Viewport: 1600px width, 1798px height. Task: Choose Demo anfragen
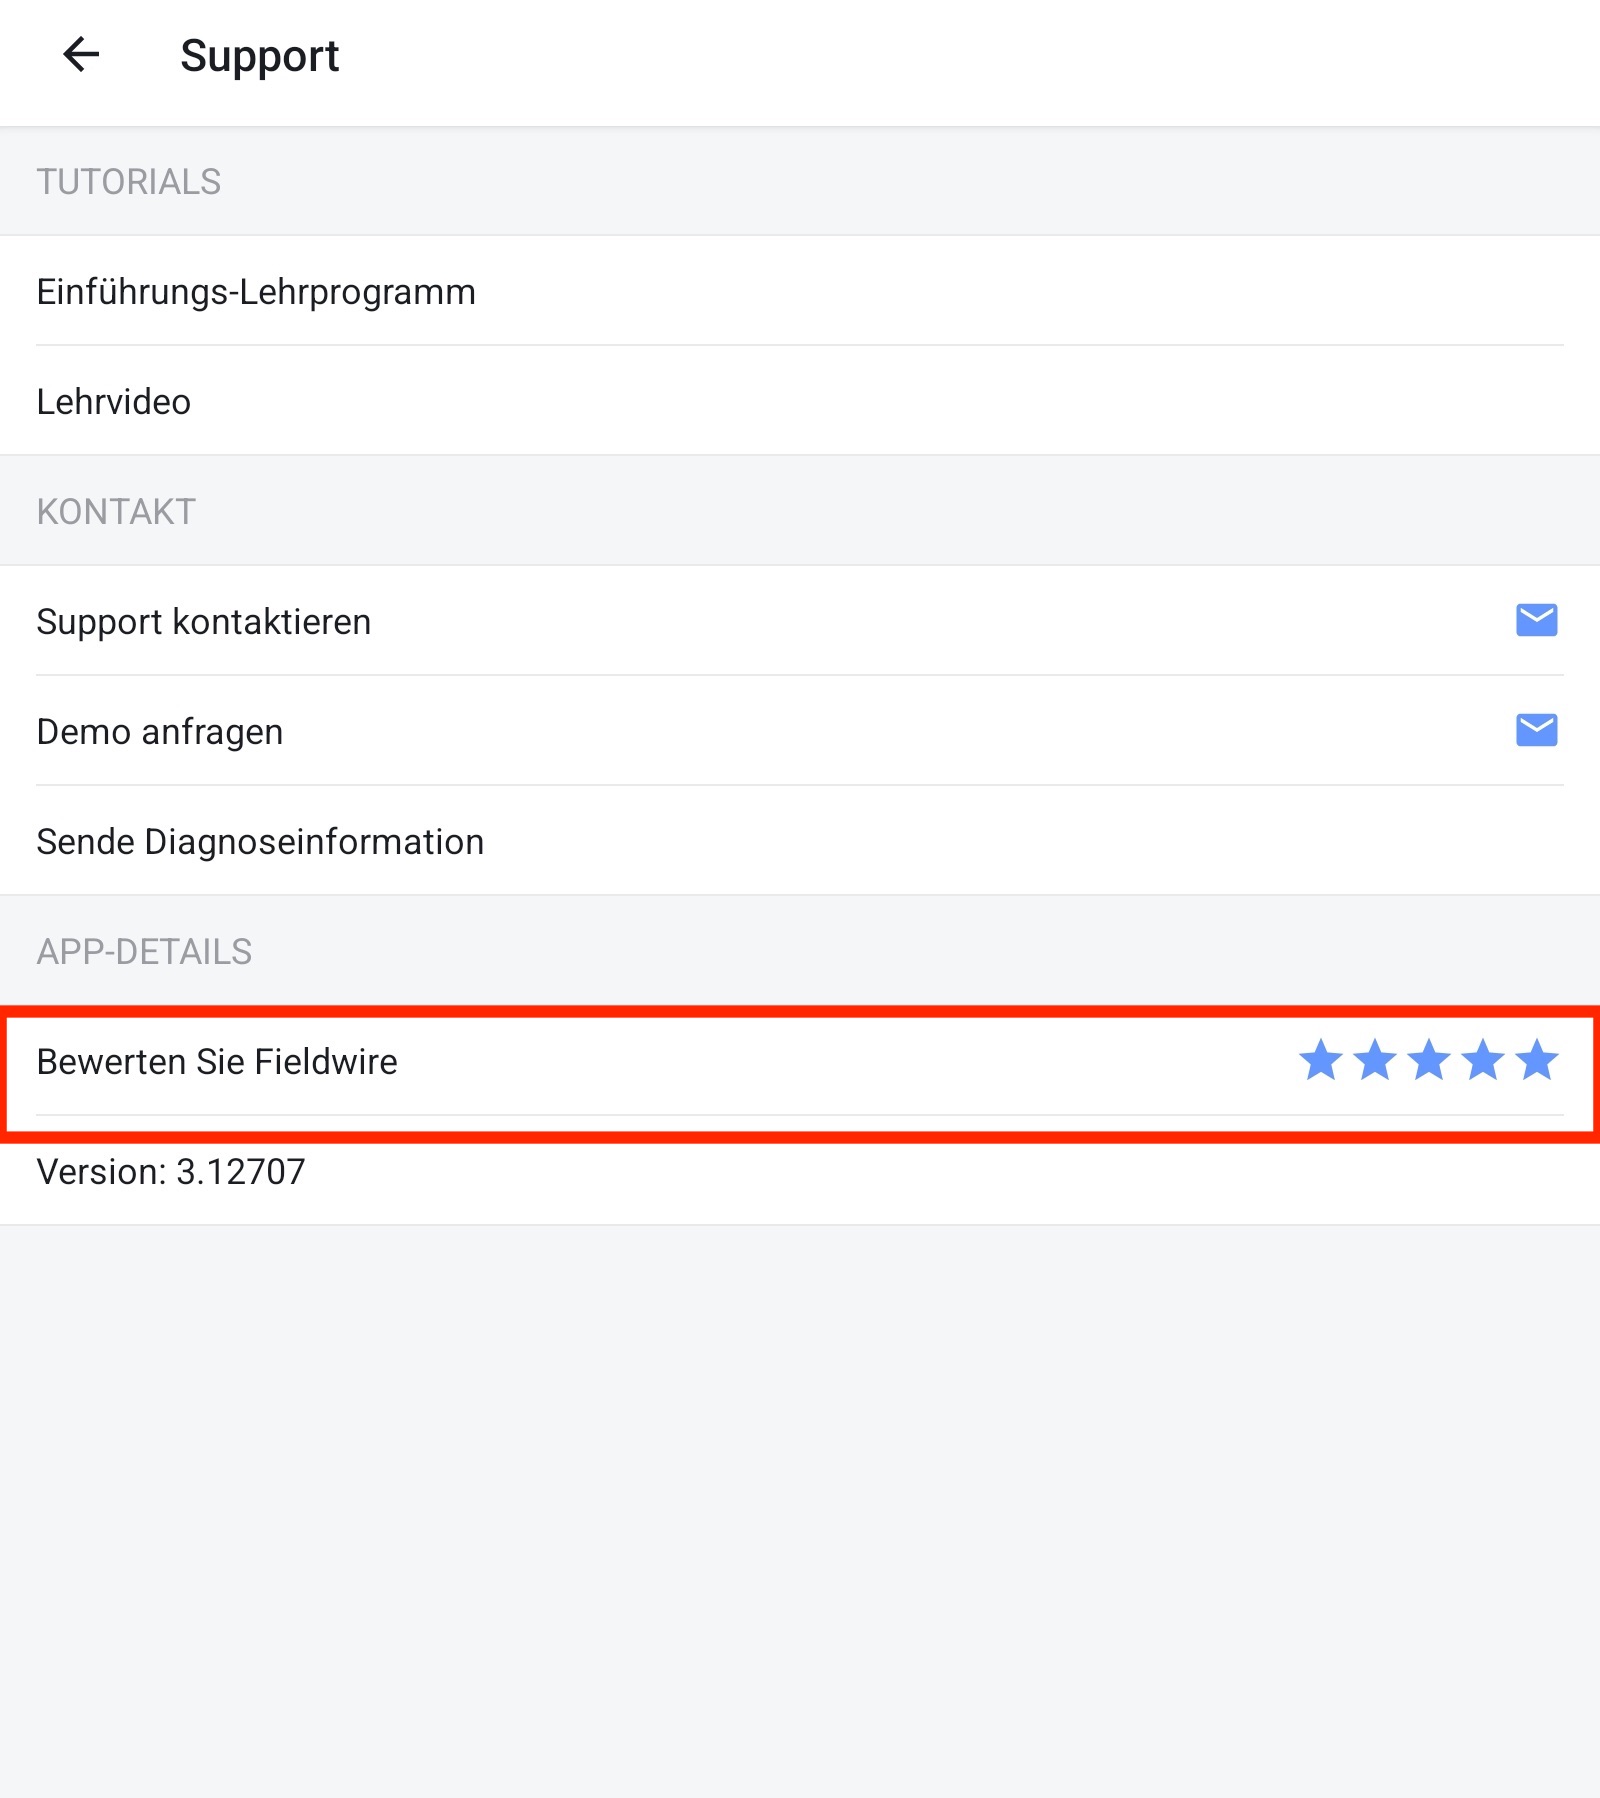click(x=800, y=731)
